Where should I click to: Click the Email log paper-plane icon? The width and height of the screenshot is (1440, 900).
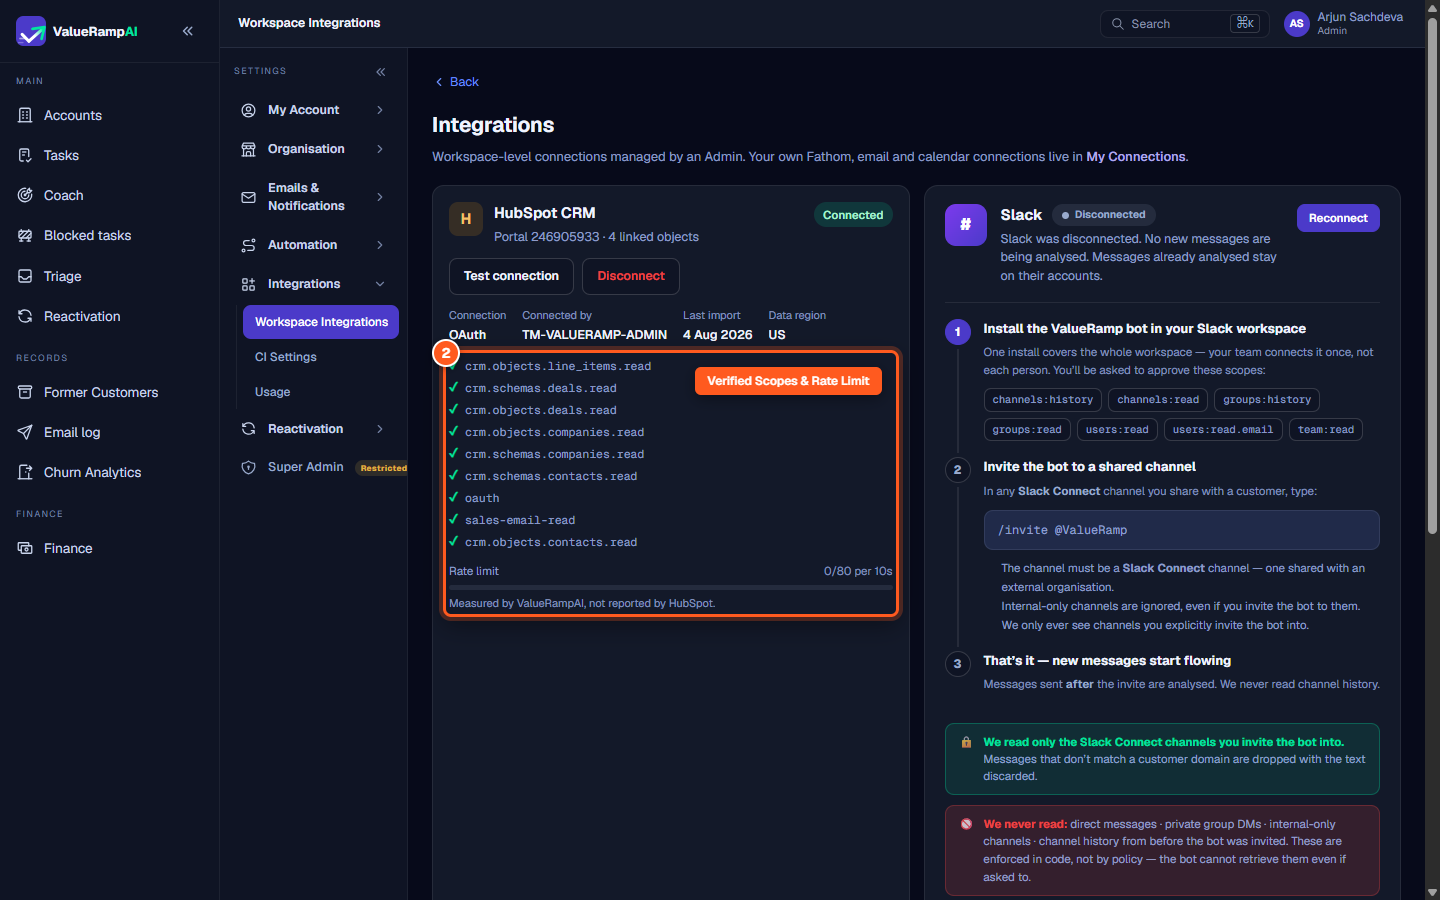(25, 432)
